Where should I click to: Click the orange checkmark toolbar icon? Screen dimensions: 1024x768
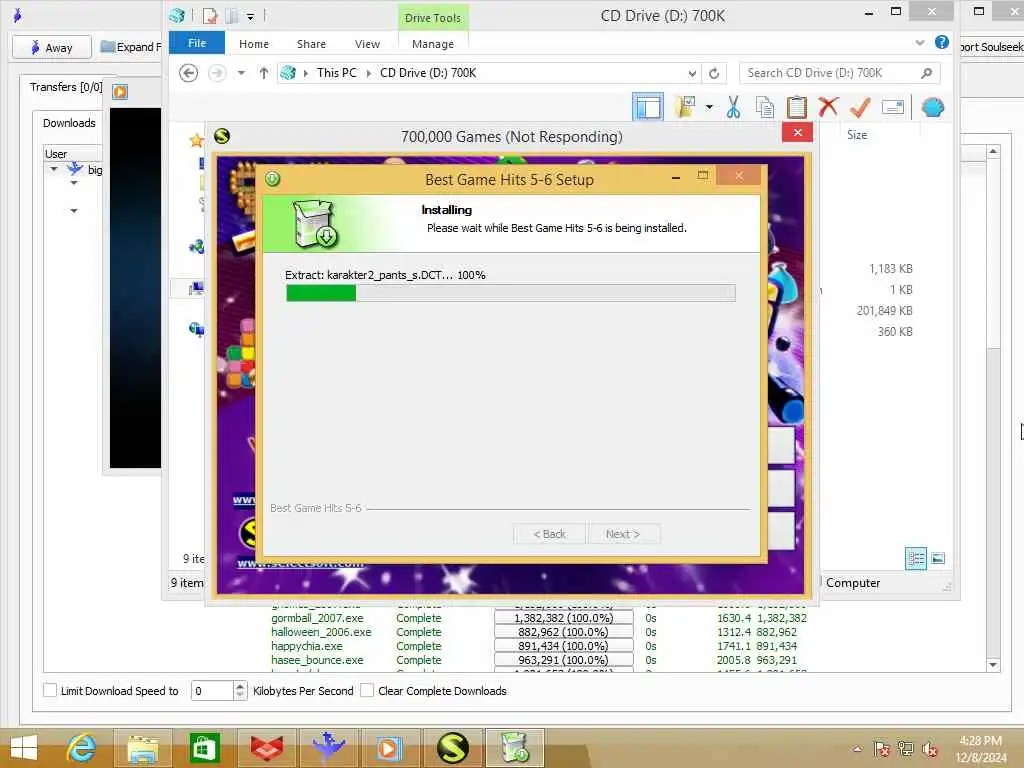(x=860, y=107)
